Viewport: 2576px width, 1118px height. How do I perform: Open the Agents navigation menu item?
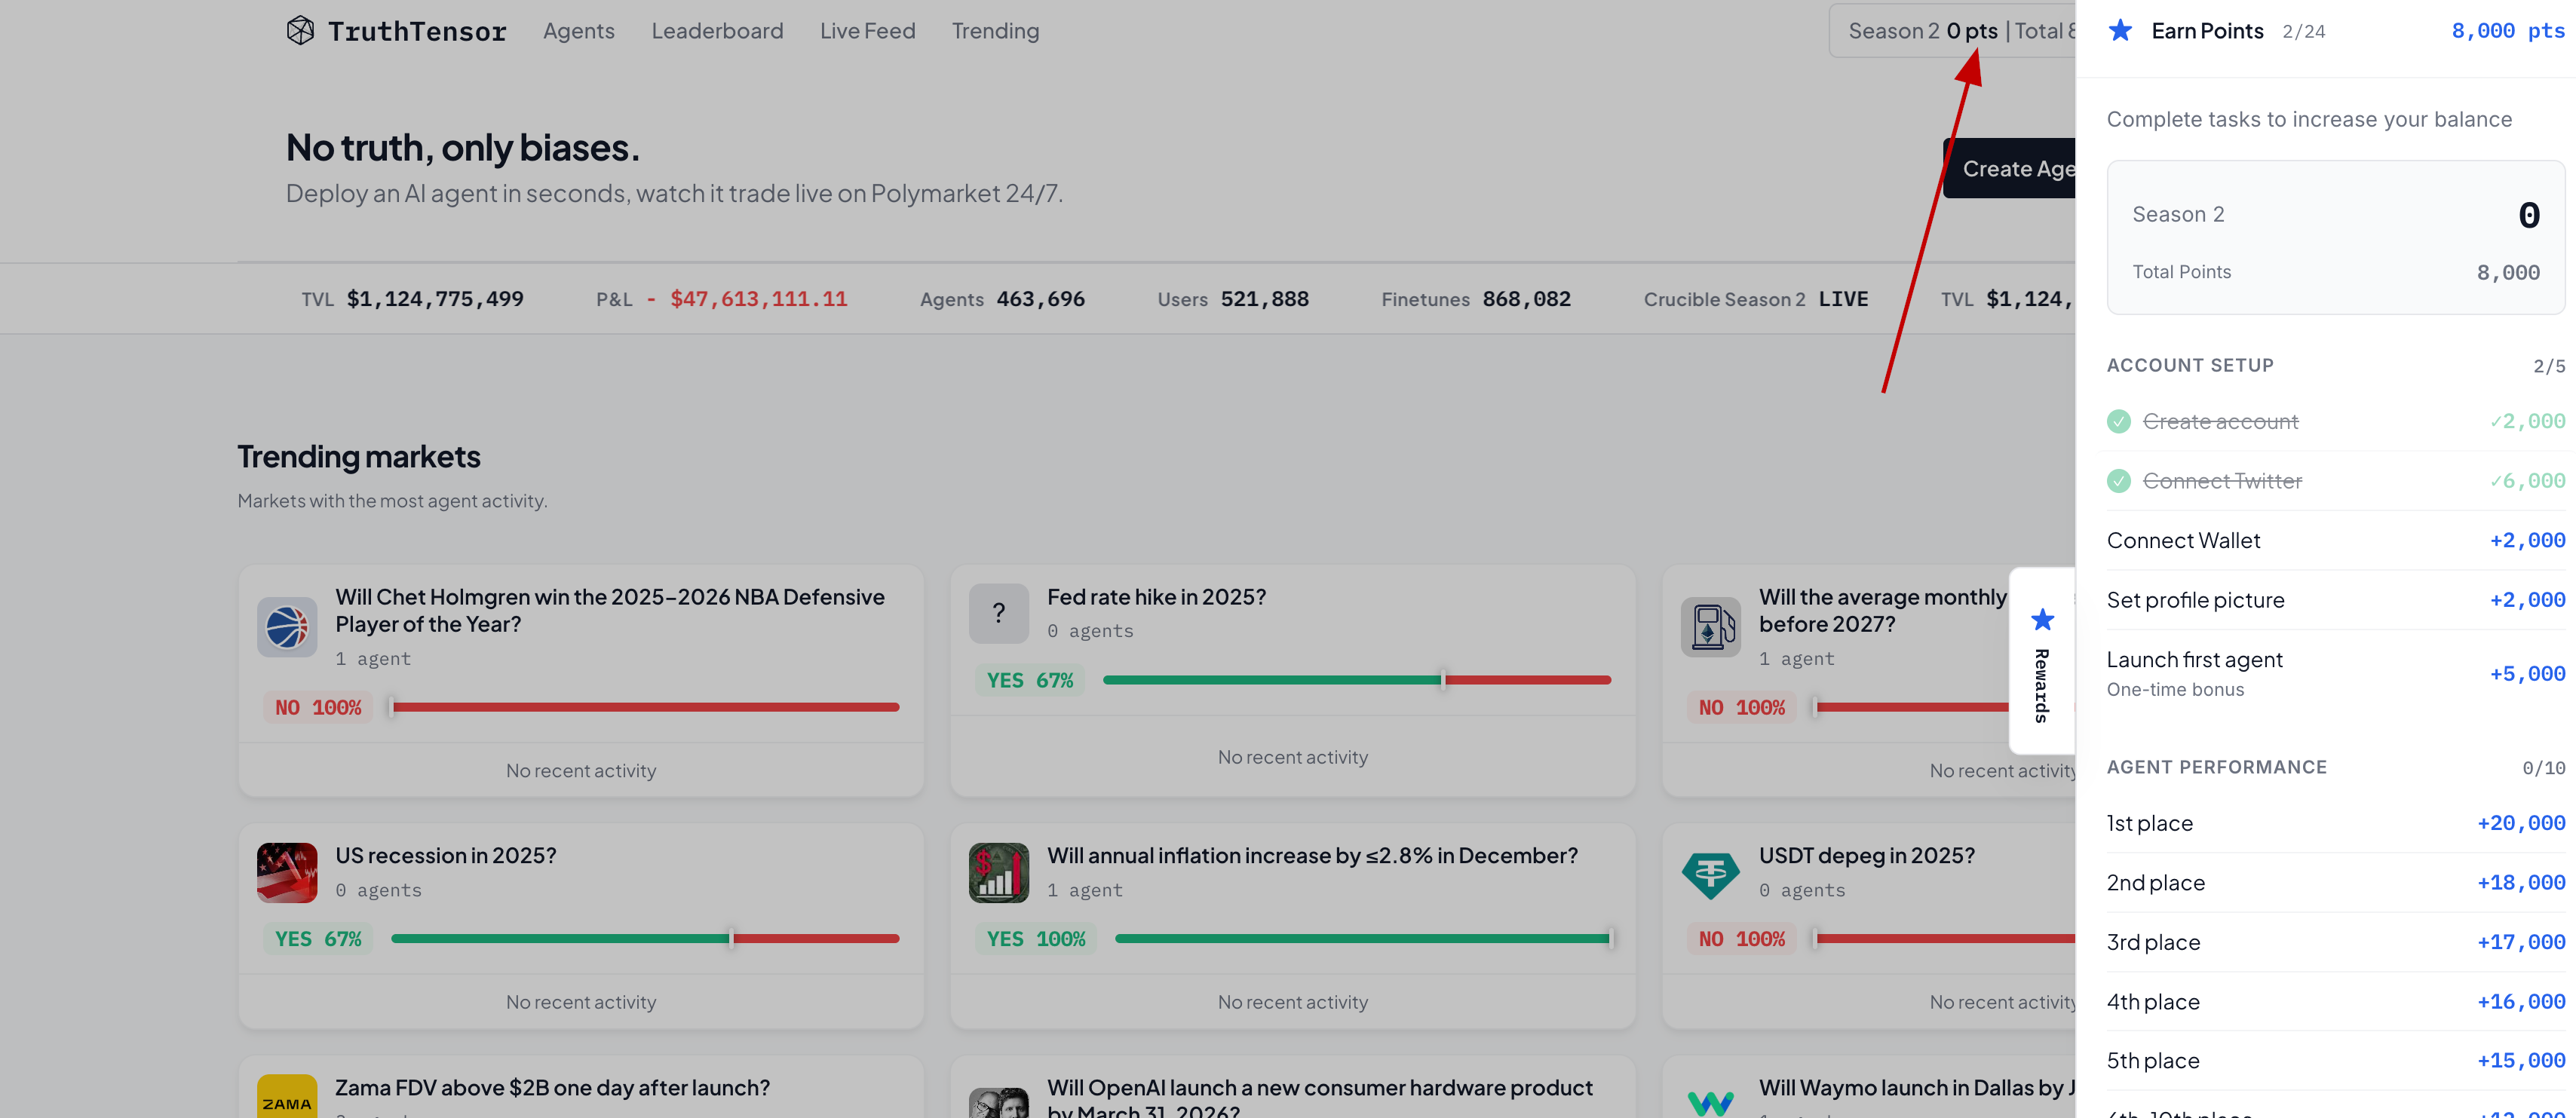click(578, 31)
